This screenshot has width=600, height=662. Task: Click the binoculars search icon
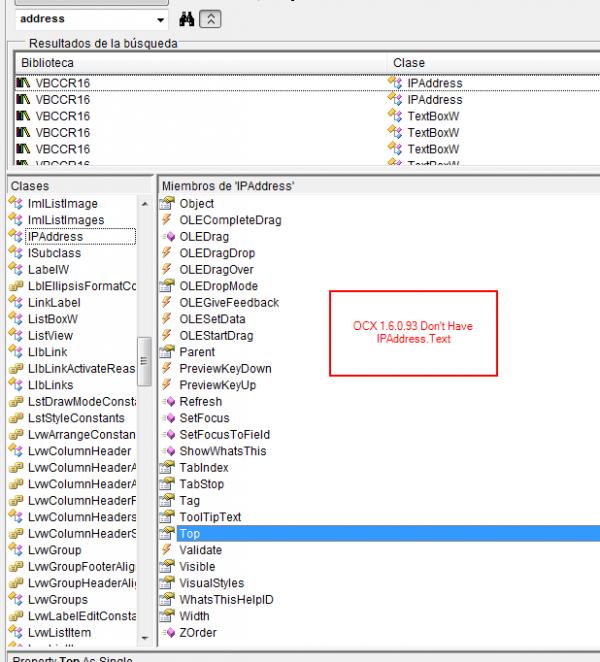[x=187, y=19]
